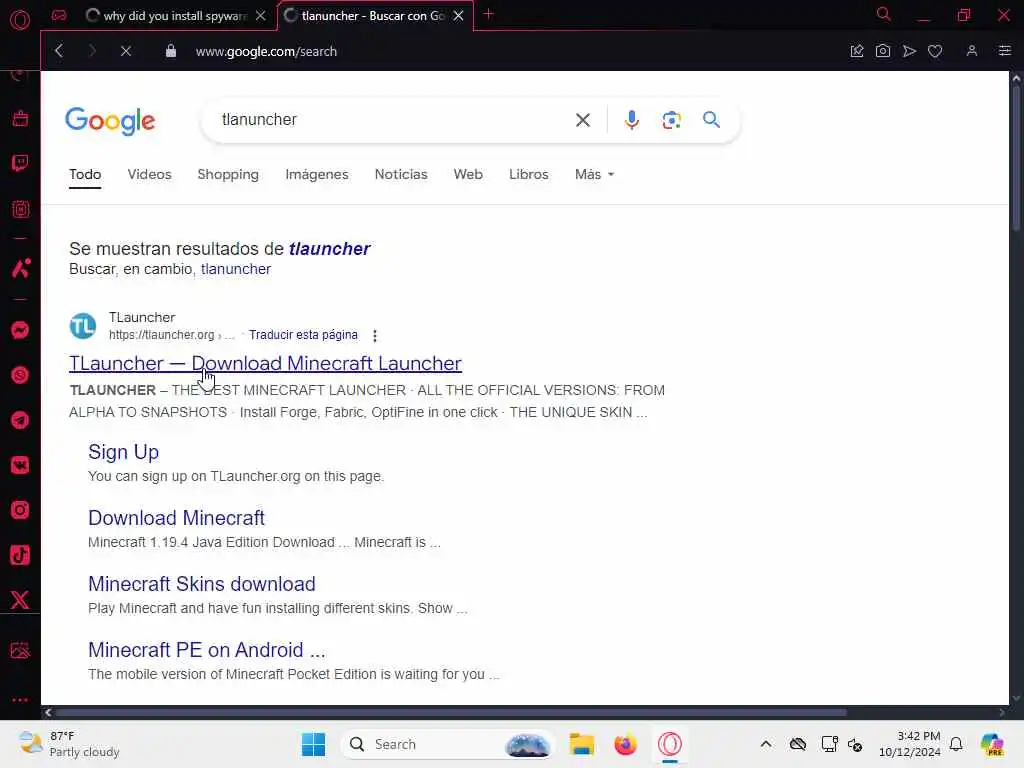Select the Libros search tab
This screenshot has width=1024, height=768.
click(x=528, y=174)
